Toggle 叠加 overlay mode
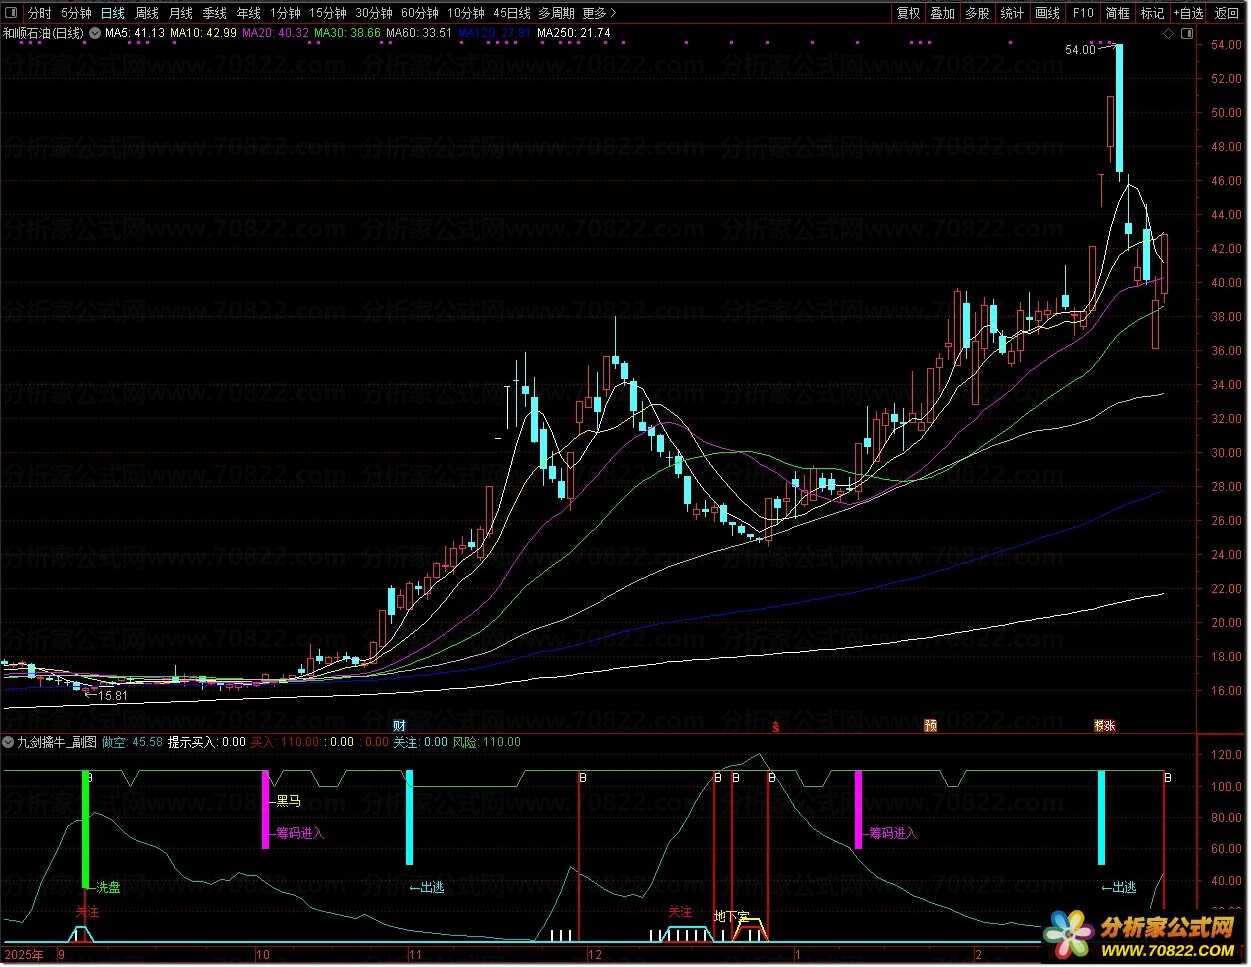Image resolution: width=1251 pixels, height=967 pixels. coord(942,13)
